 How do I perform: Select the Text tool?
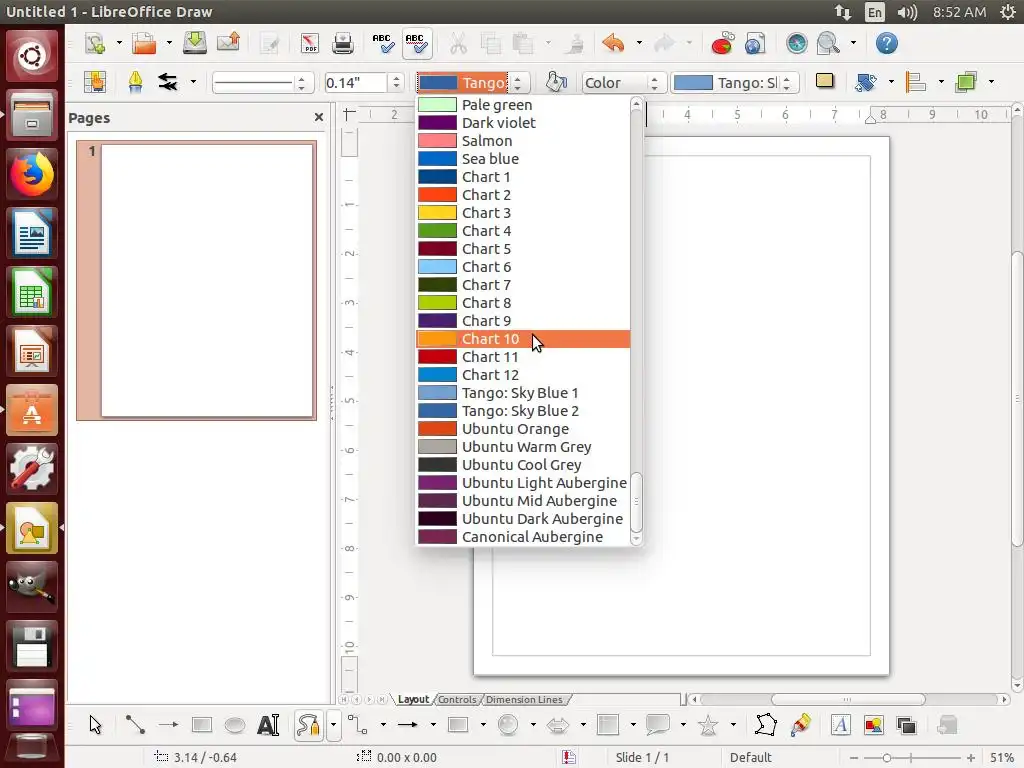coord(268,725)
